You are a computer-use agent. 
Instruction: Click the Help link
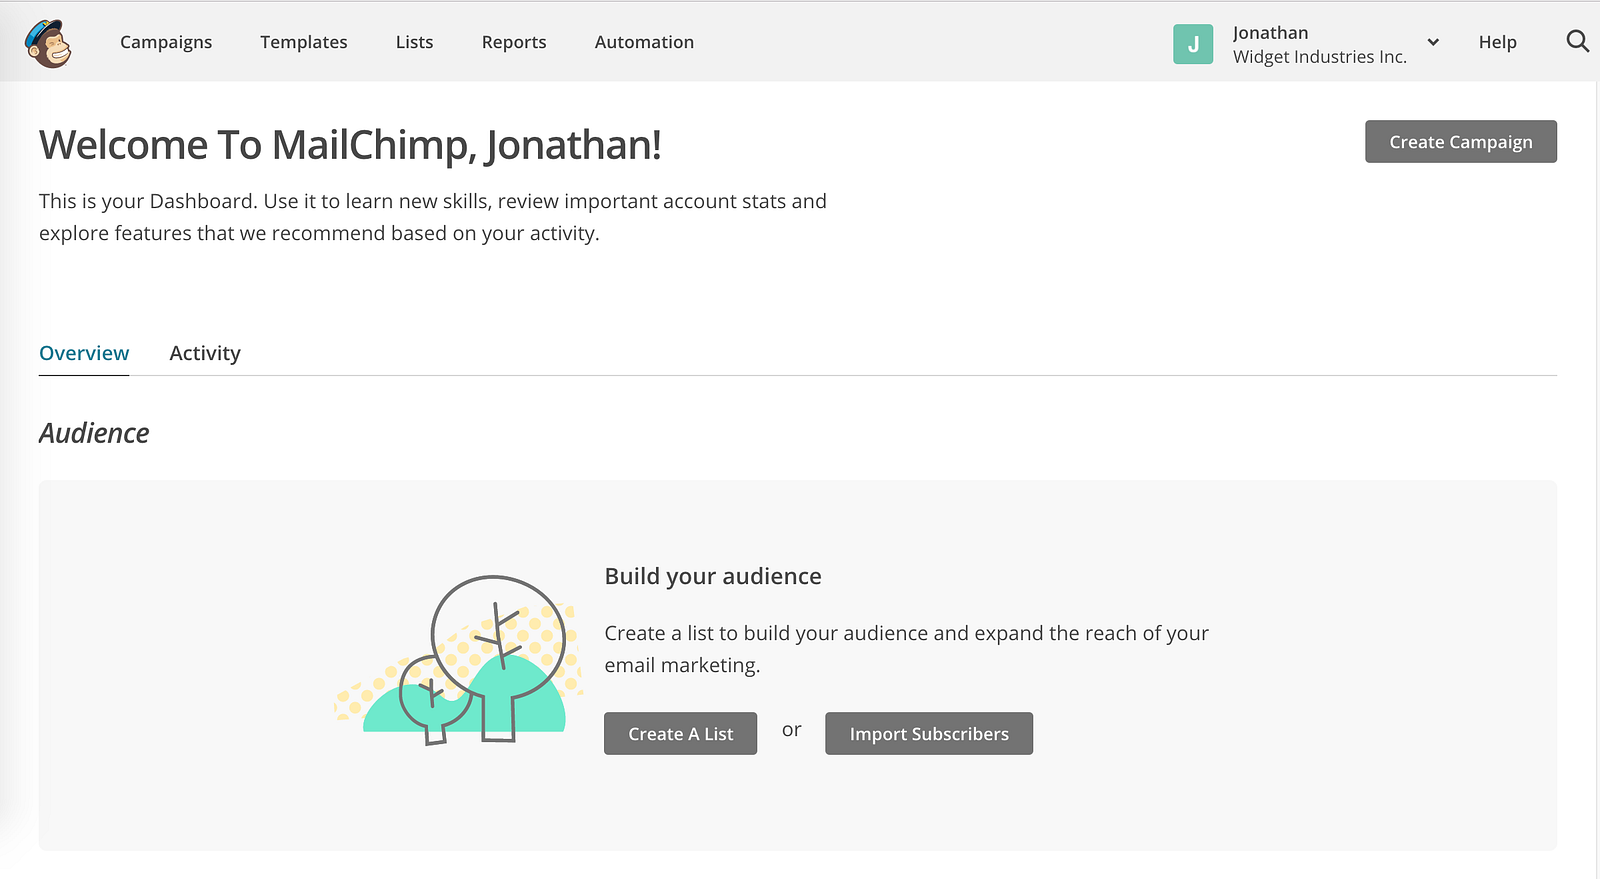1497,42
